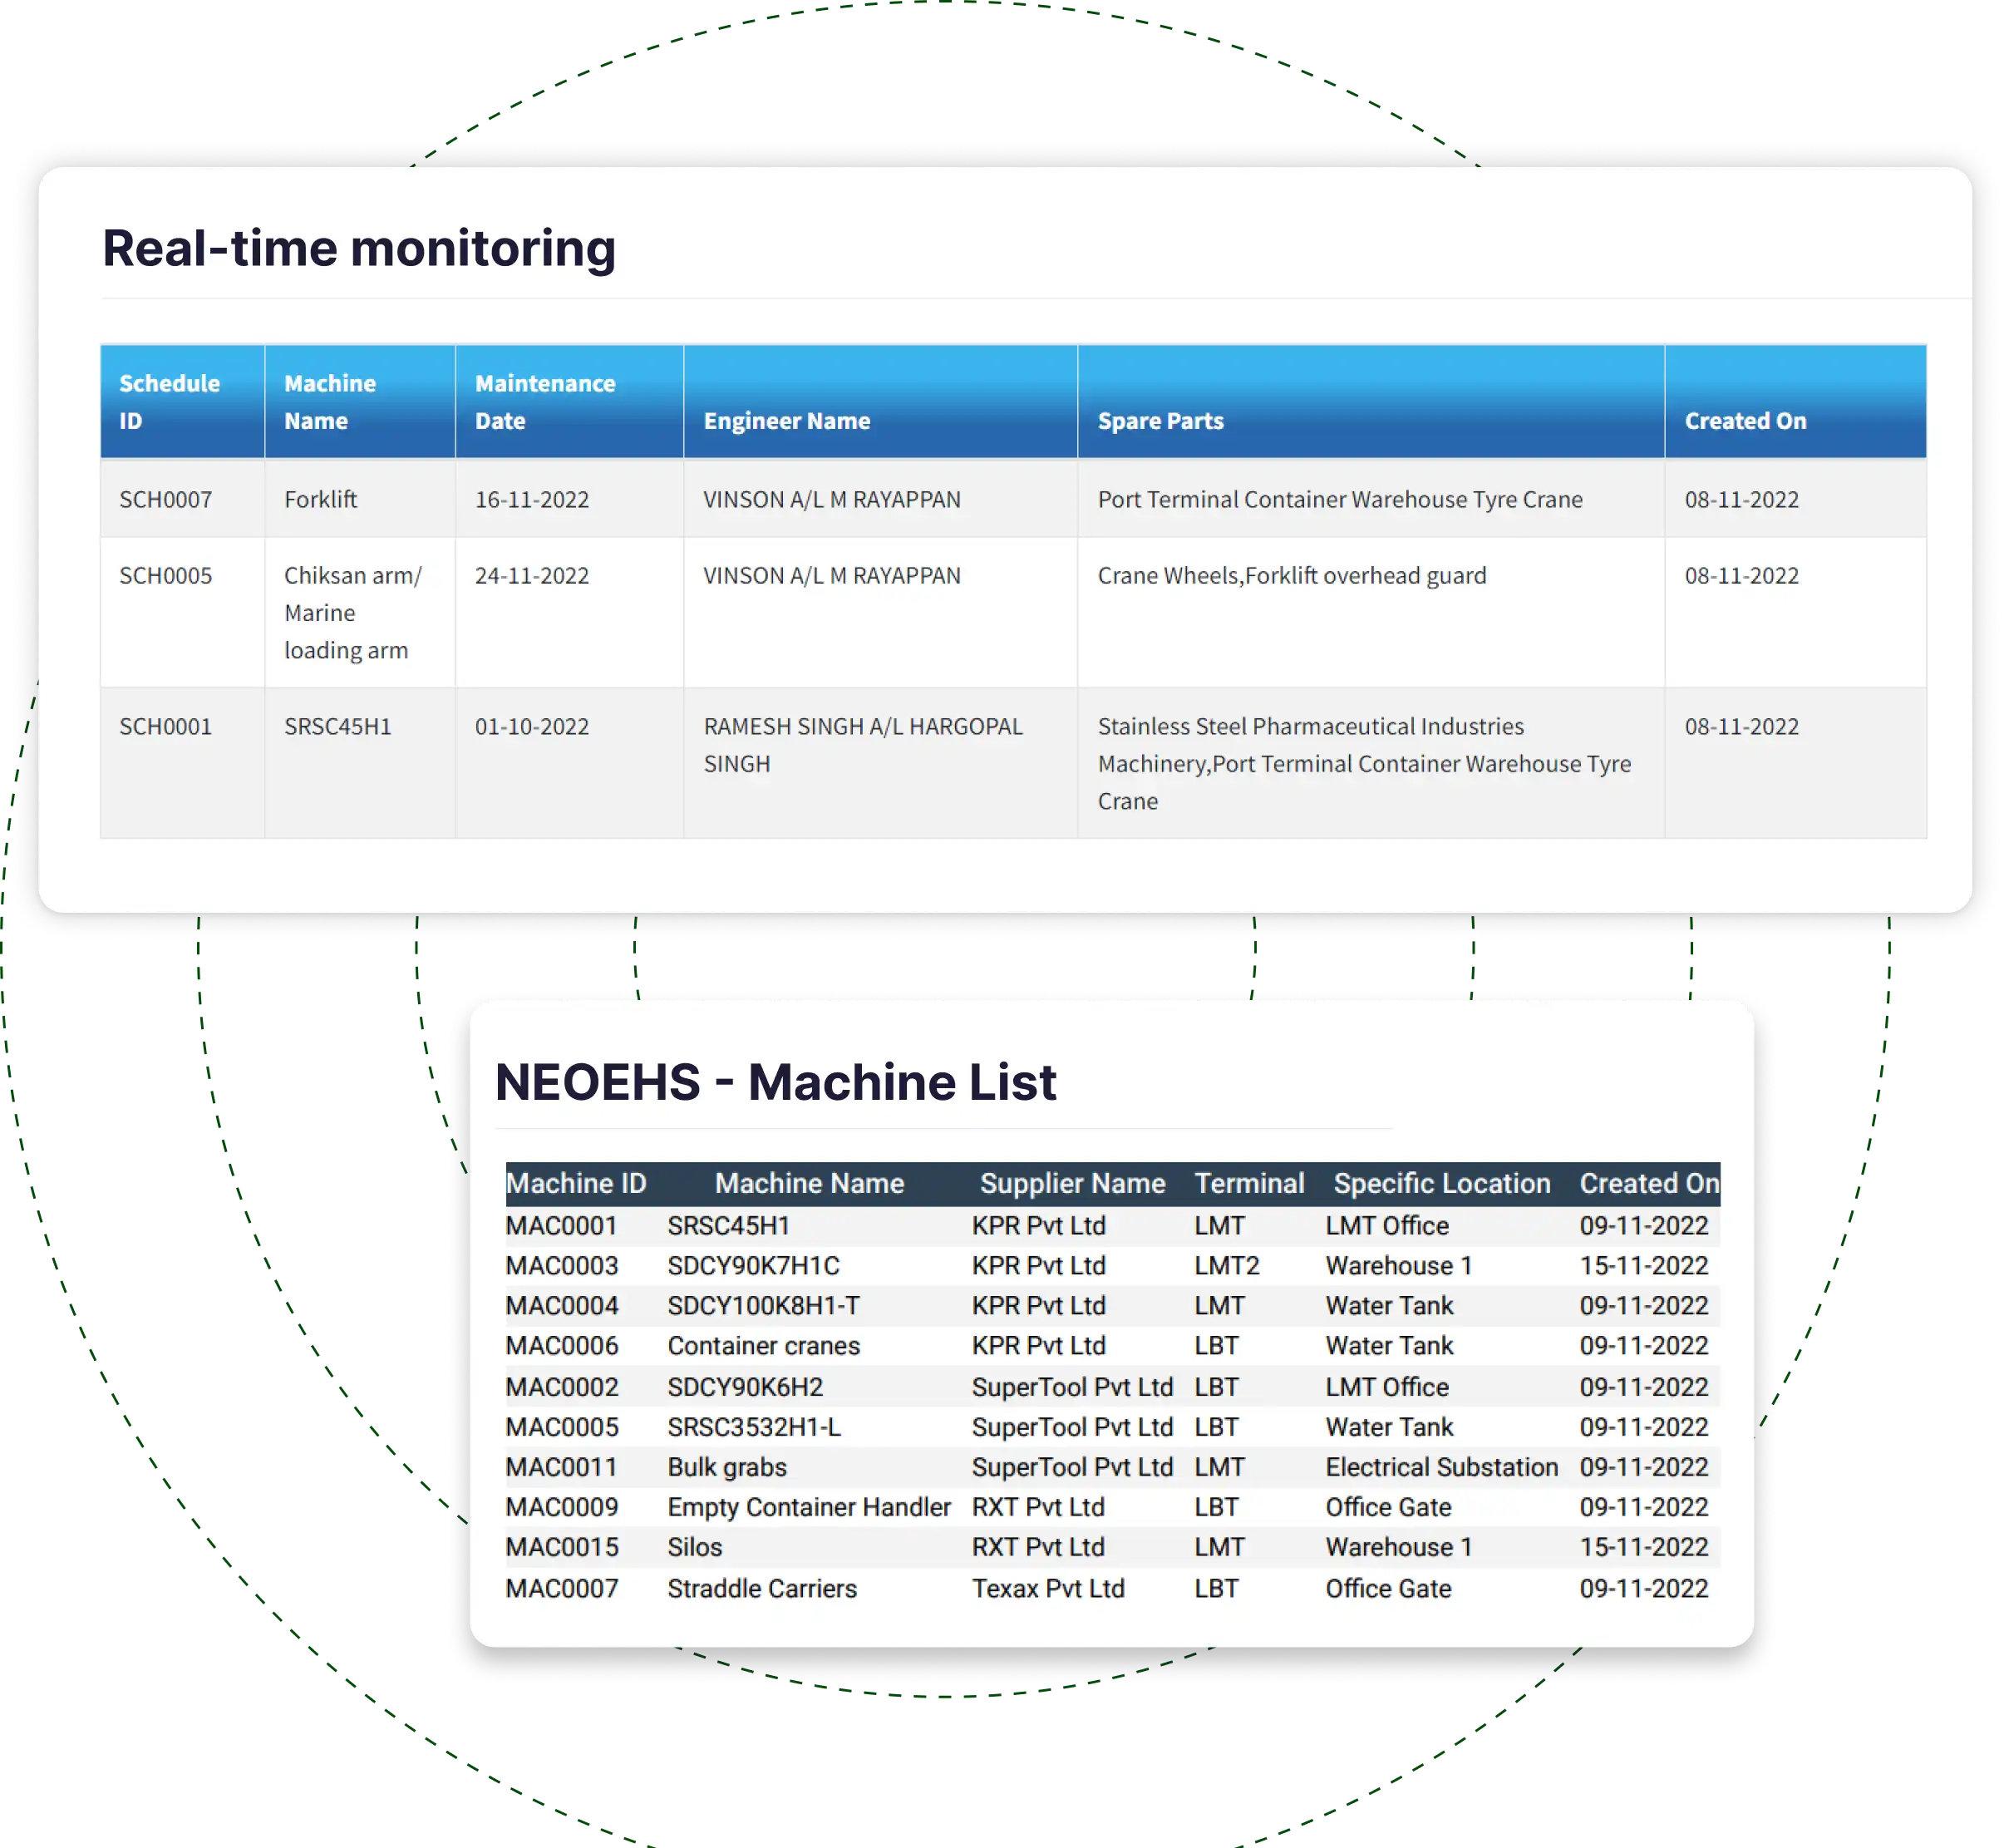The image size is (2004, 1848).
Task: Select machine row MAC0009
Action: (1113, 1507)
